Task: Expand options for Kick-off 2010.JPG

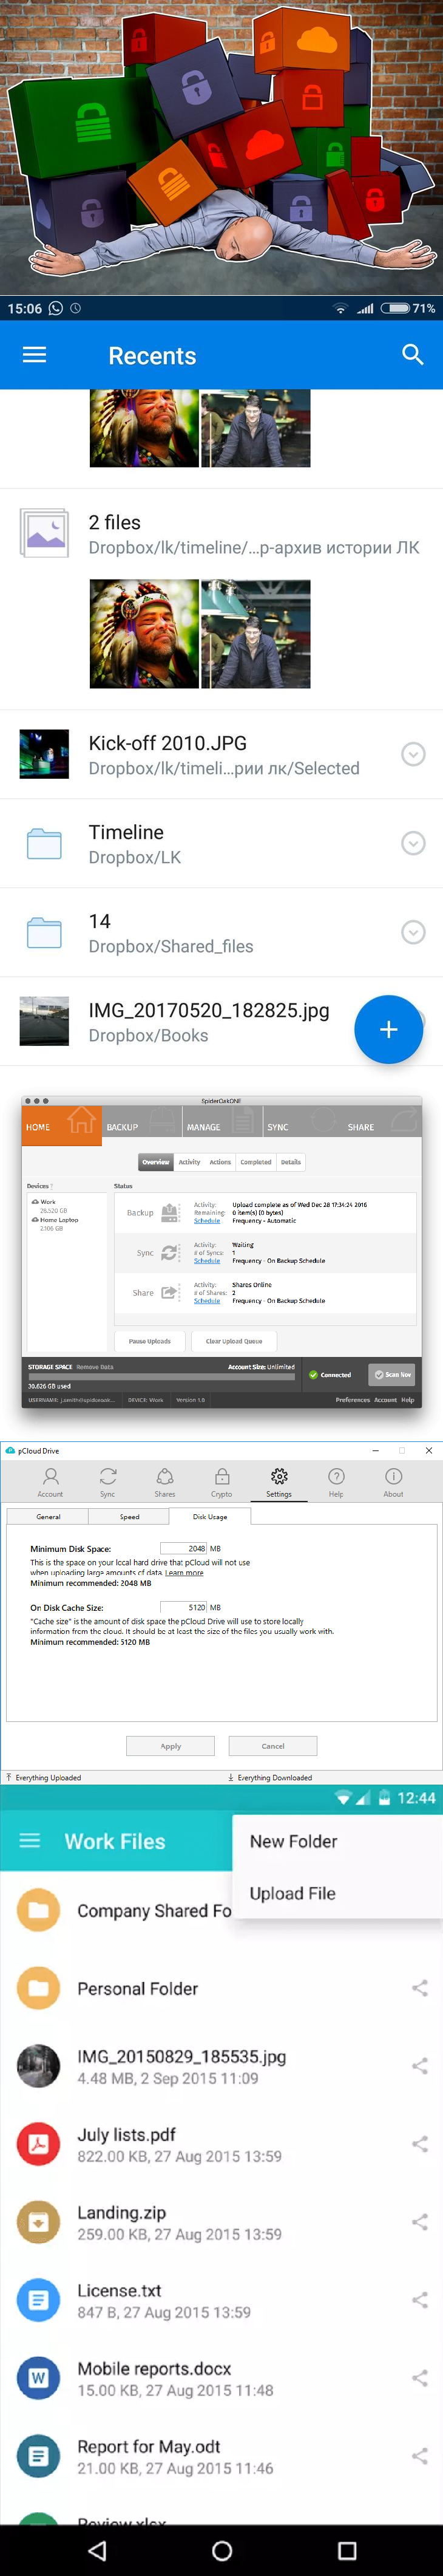Action: tap(413, 754)
